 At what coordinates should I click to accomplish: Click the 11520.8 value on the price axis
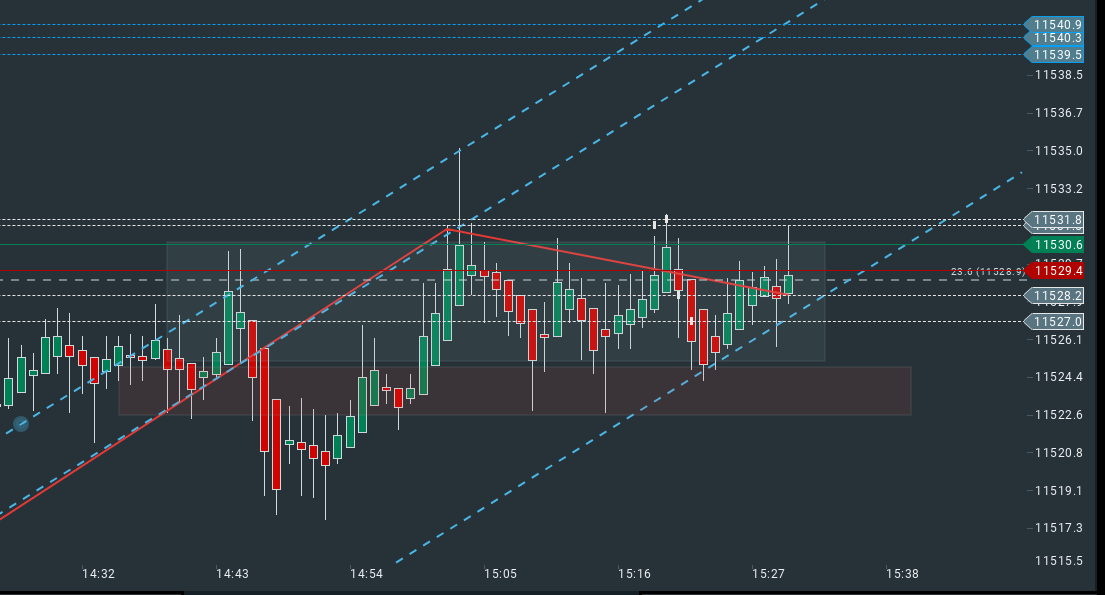1058,453
